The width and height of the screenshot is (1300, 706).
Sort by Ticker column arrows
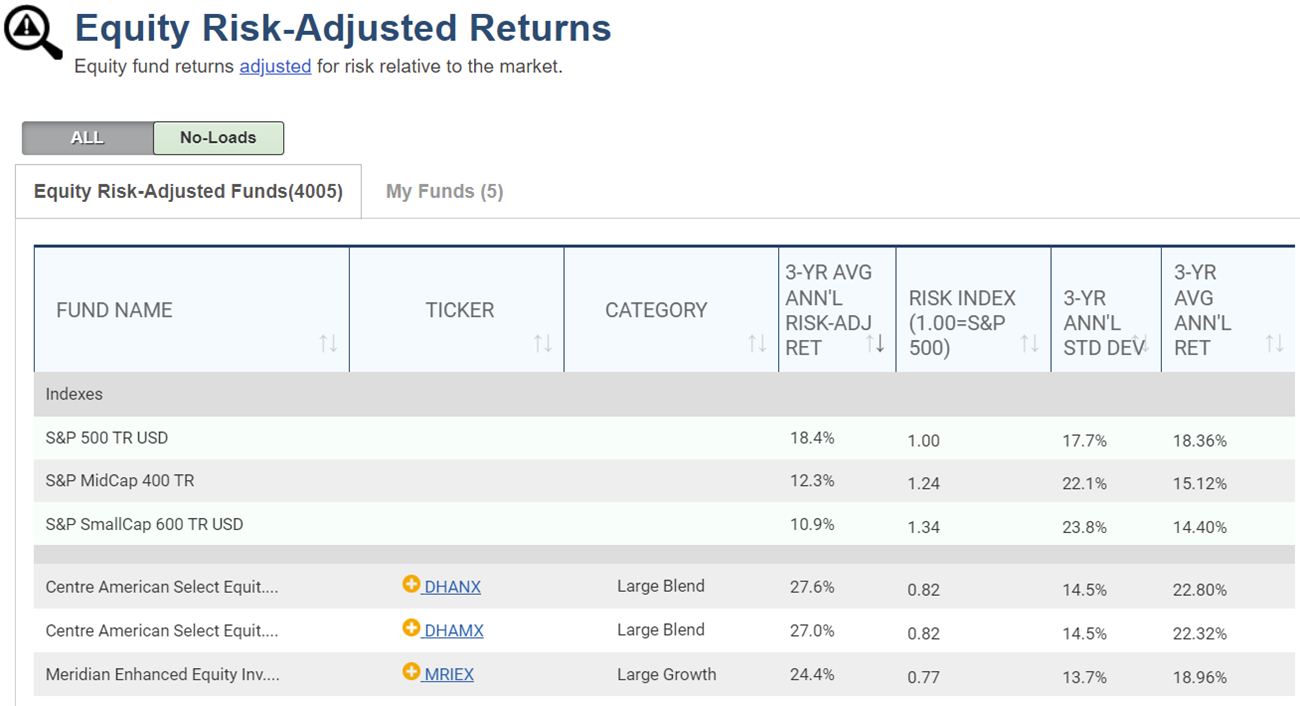[x=543, y=344]
